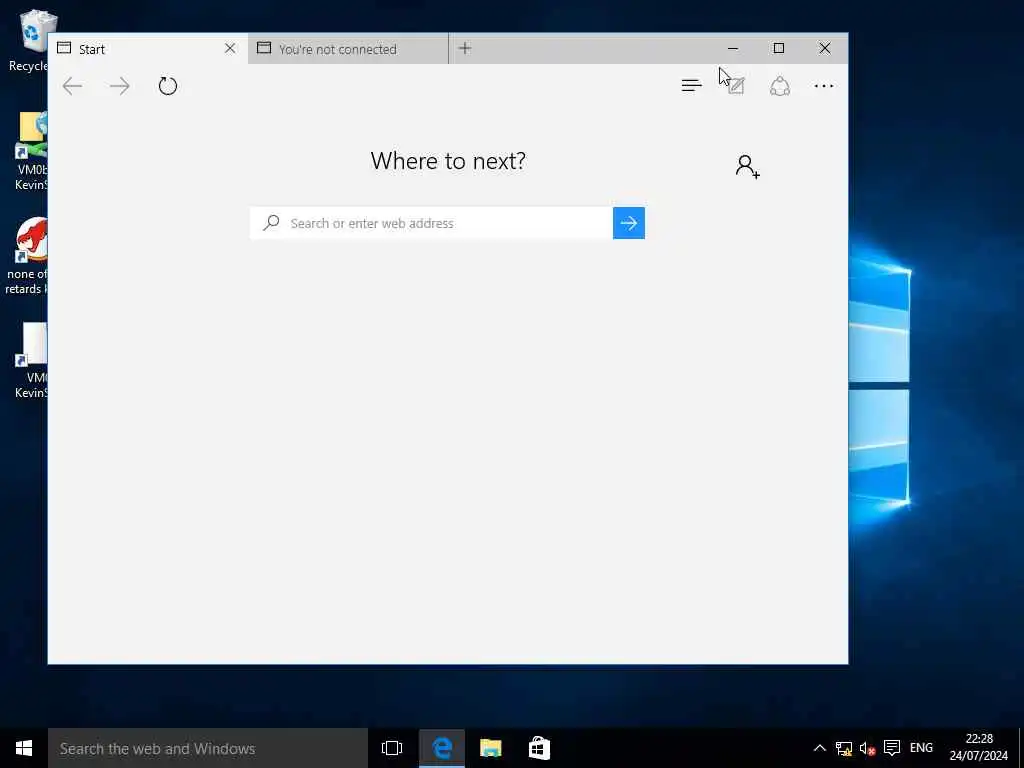Image resolution: width=1024 pixels, height=768 pixels.
Task: Select the ENG language indicator
Action: tap(921, 748)
